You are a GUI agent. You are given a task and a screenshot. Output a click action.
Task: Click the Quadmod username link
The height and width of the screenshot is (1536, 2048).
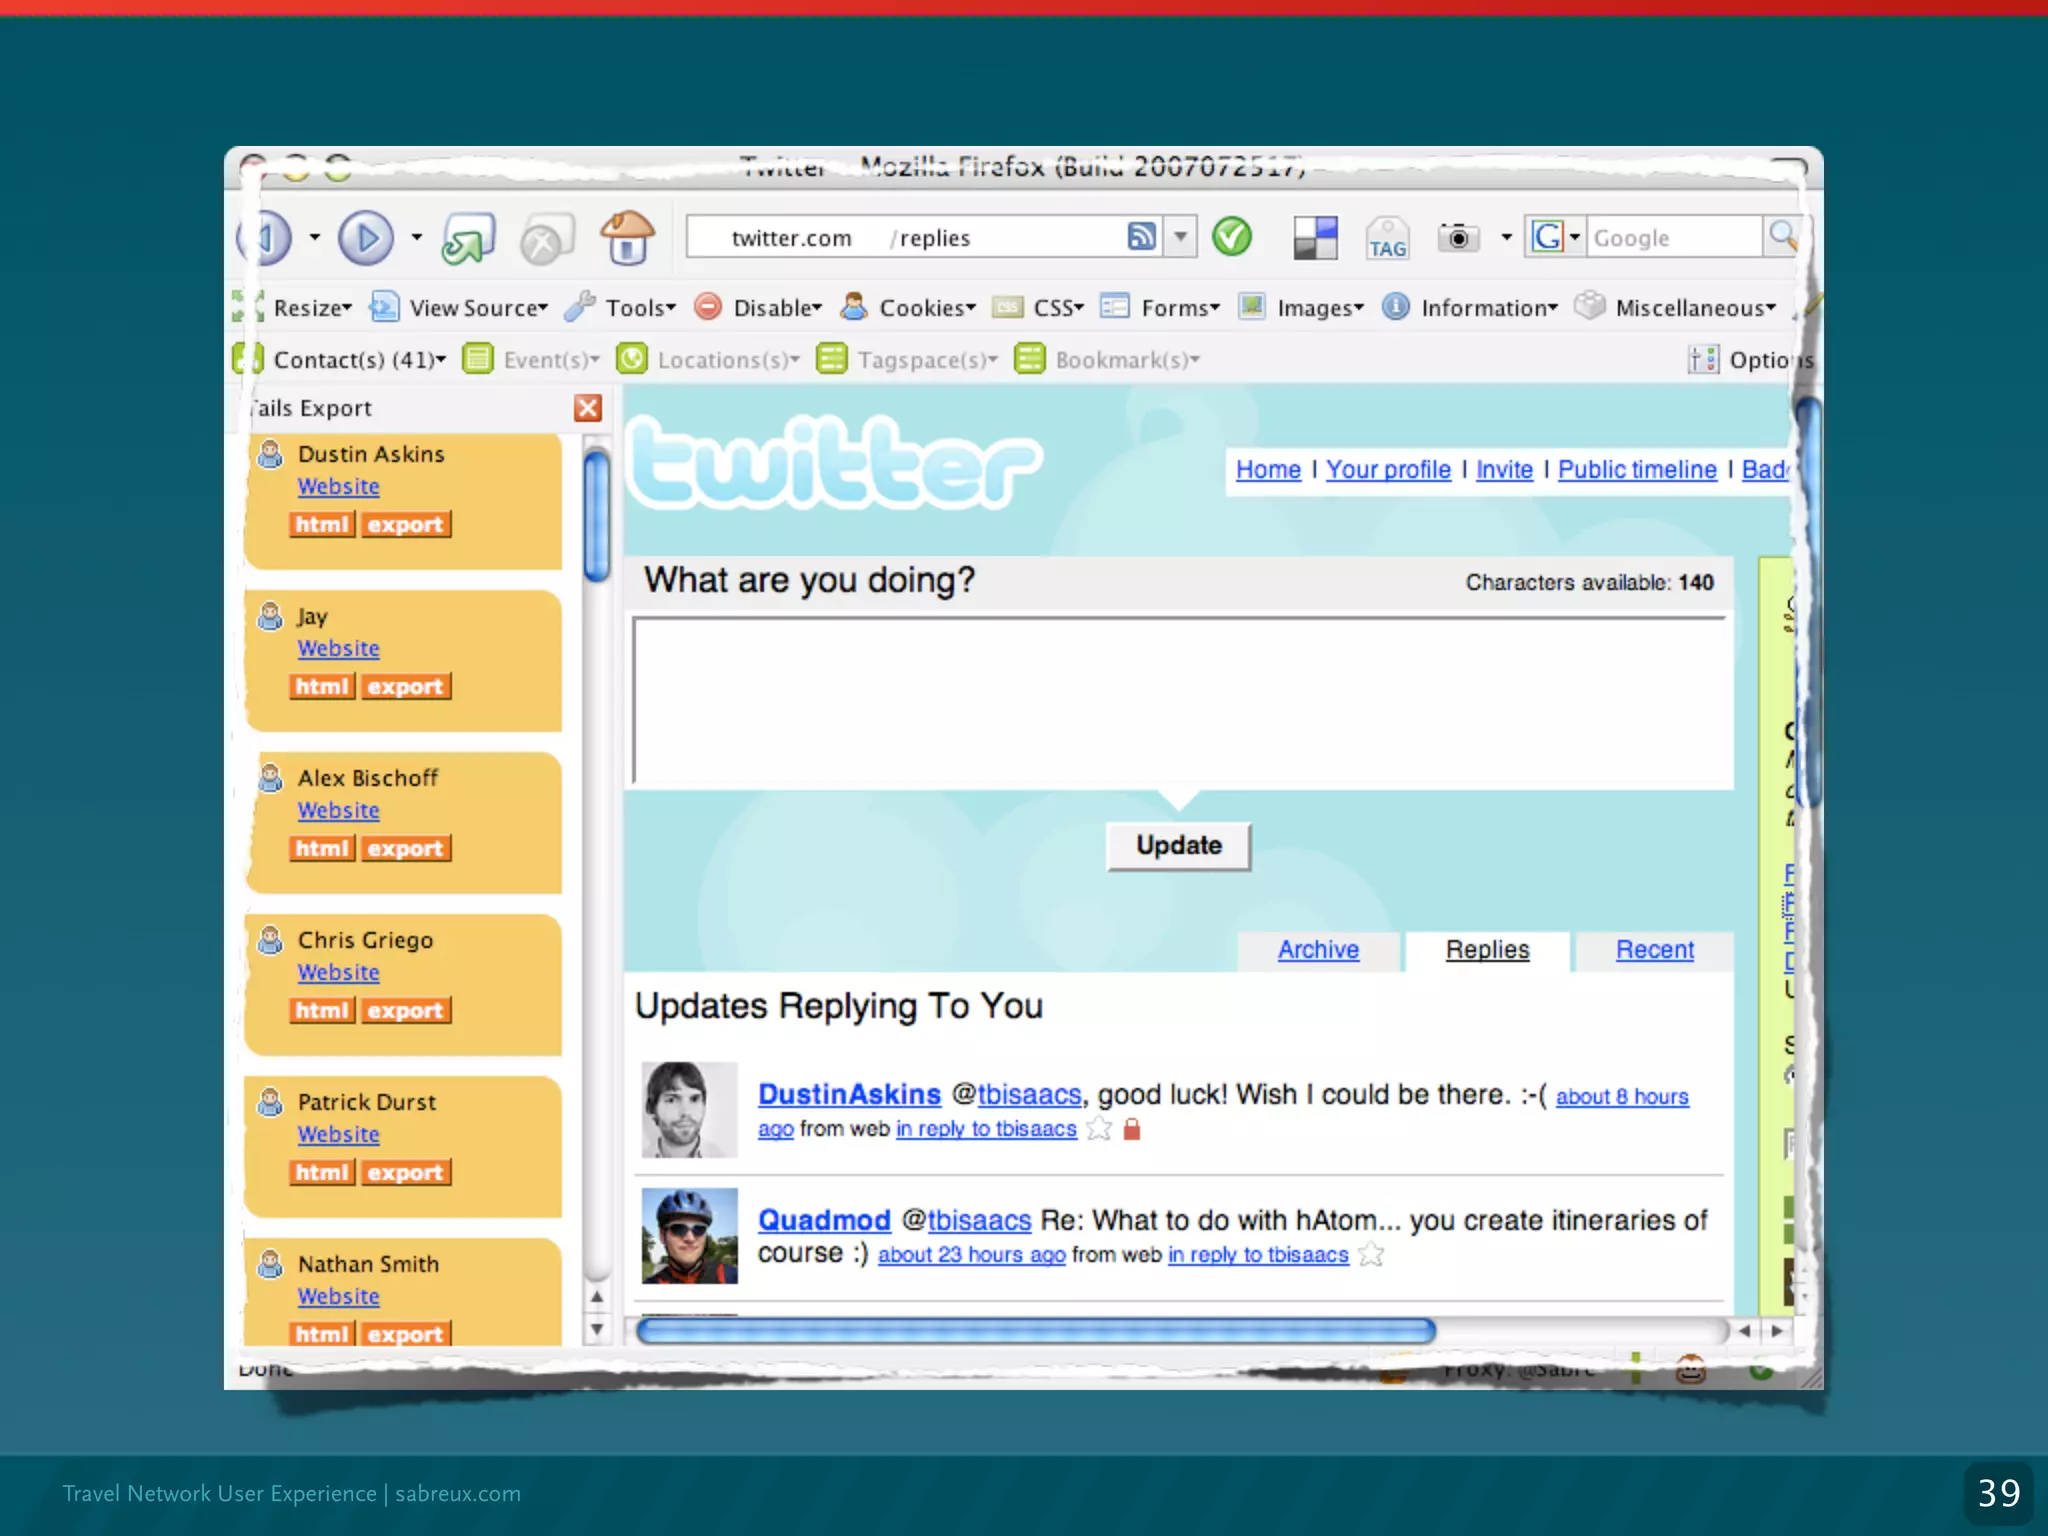pyautogui.click(x=824, y=1220)
